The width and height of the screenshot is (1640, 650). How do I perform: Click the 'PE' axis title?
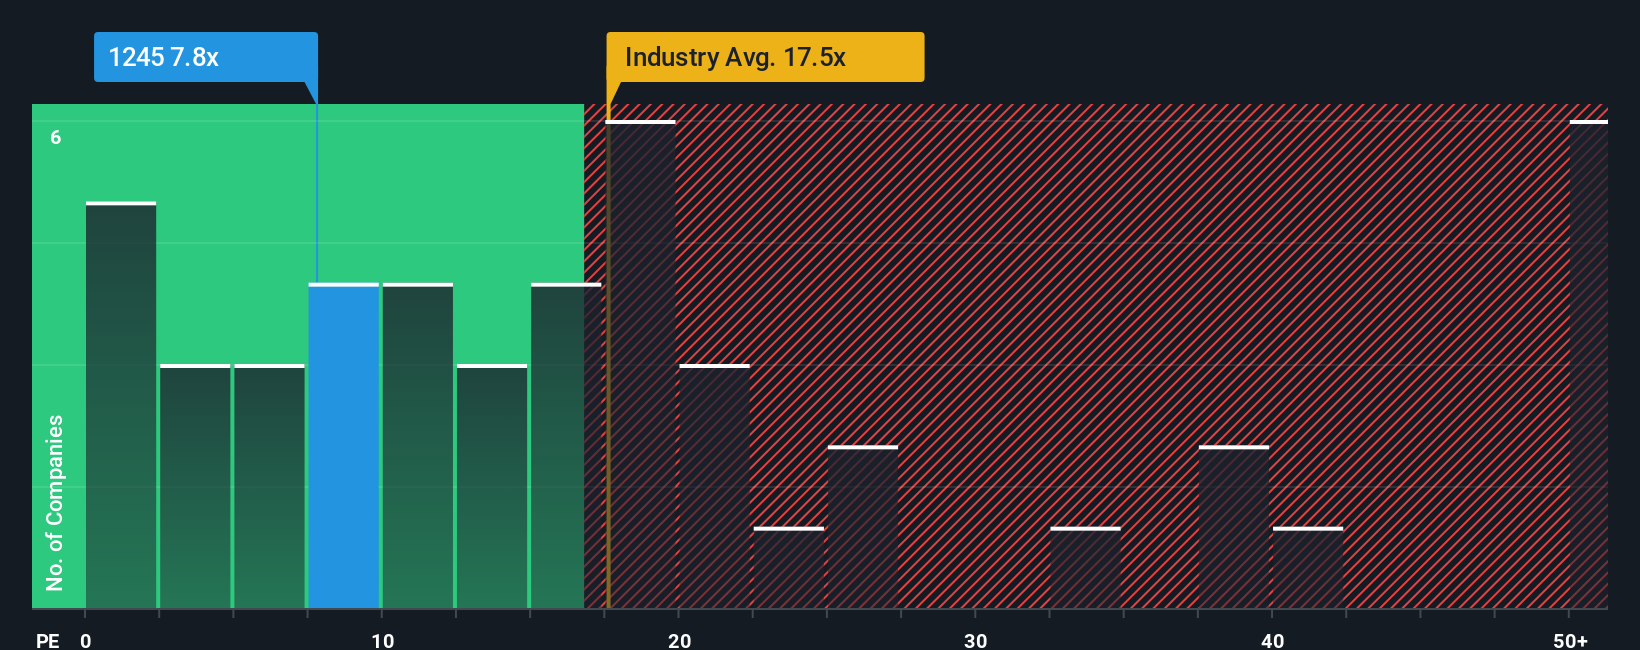tap(48, 640)
